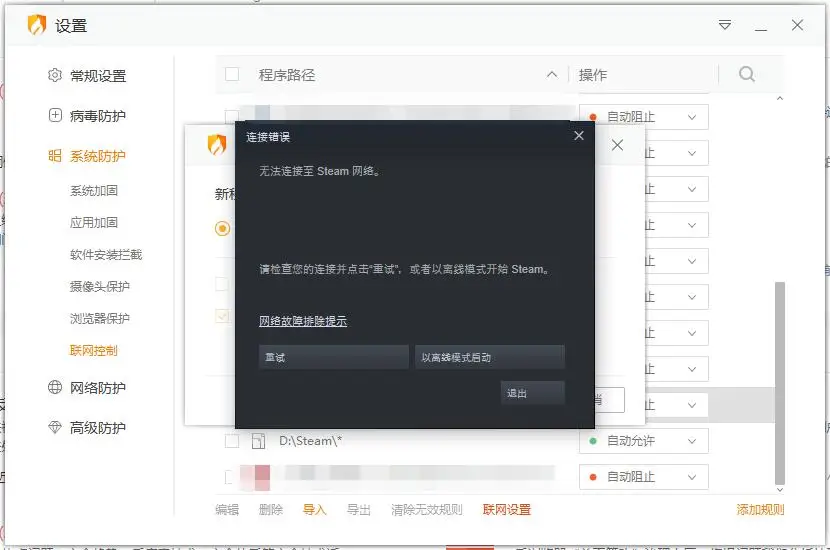Click the diamond icon beside 高级防护
Viewport: 830px width, 550px height.
55,427
